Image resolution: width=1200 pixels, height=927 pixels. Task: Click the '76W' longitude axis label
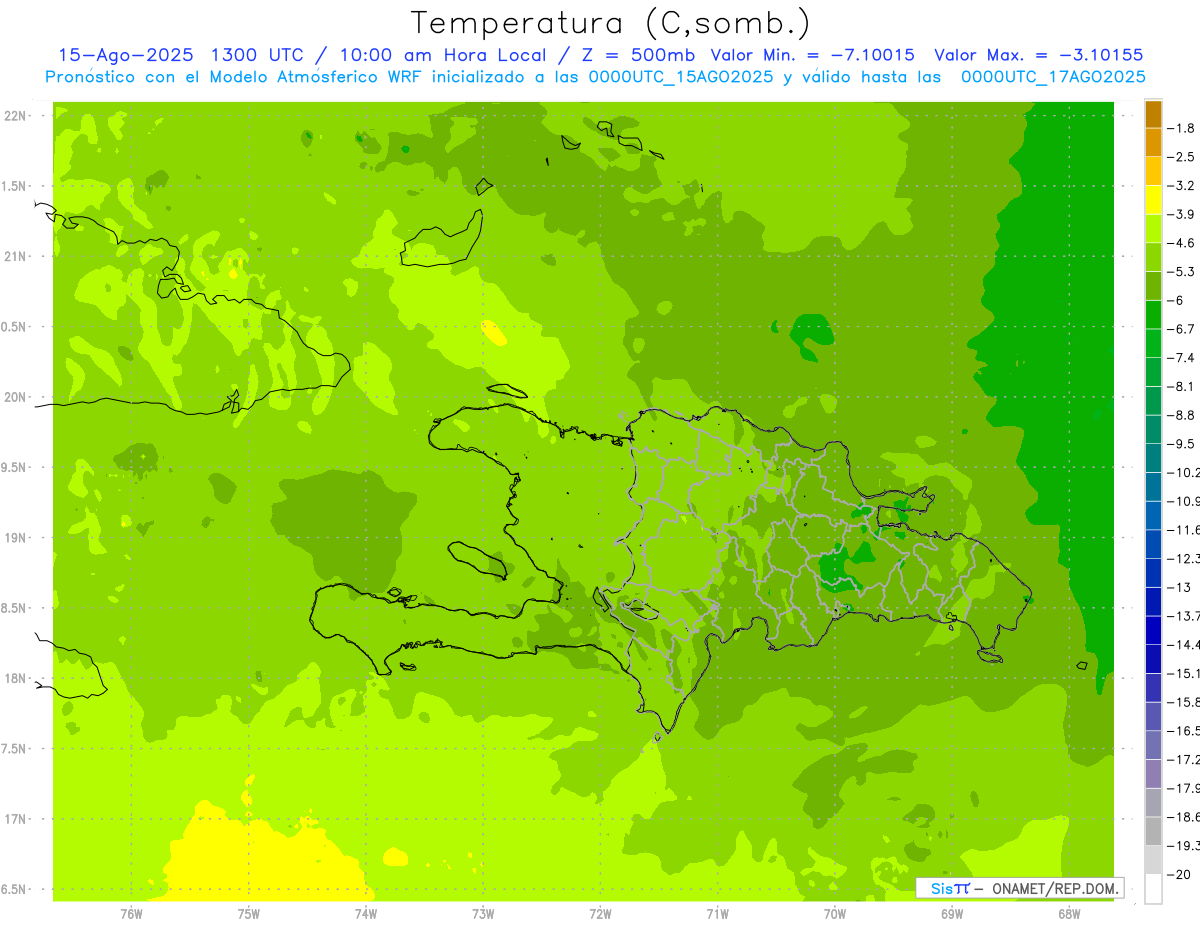pyautogui.click(x=131, y=914)
